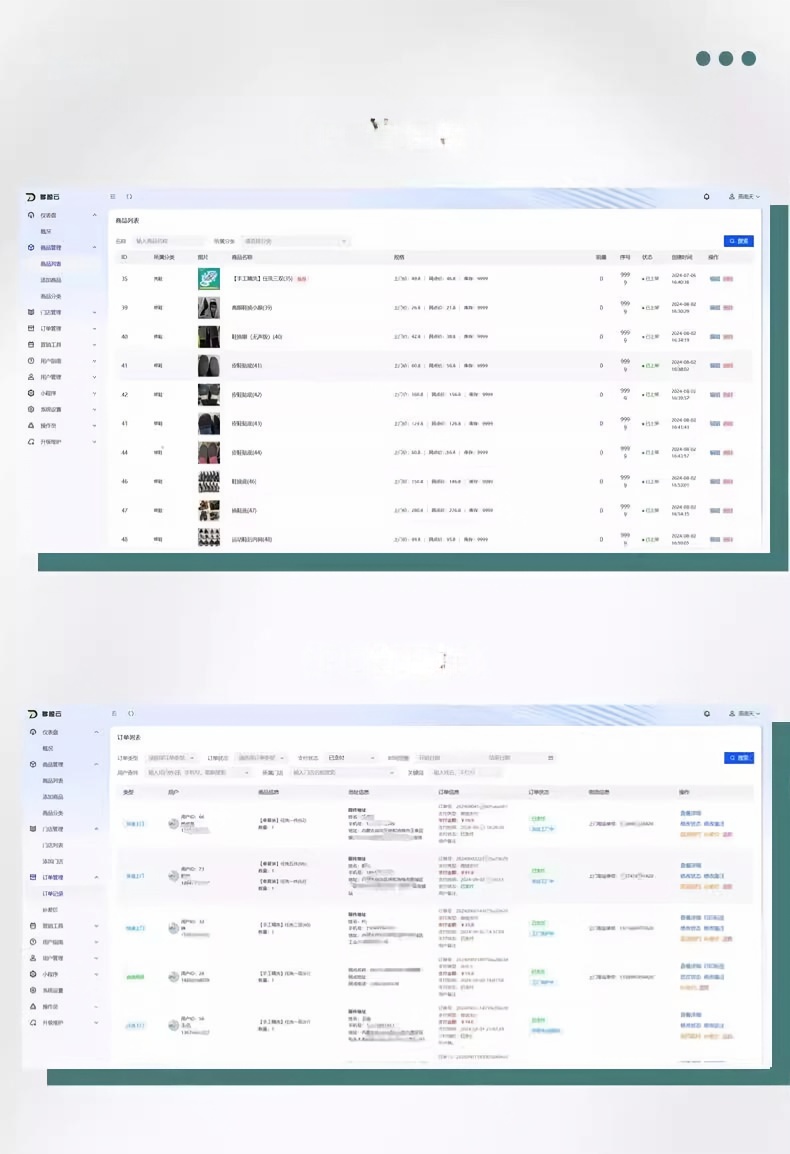Click the 订单管理 icon in the order page sidebar
The height and width of the screenshot is (1154, 790).
tap(31, 877)
